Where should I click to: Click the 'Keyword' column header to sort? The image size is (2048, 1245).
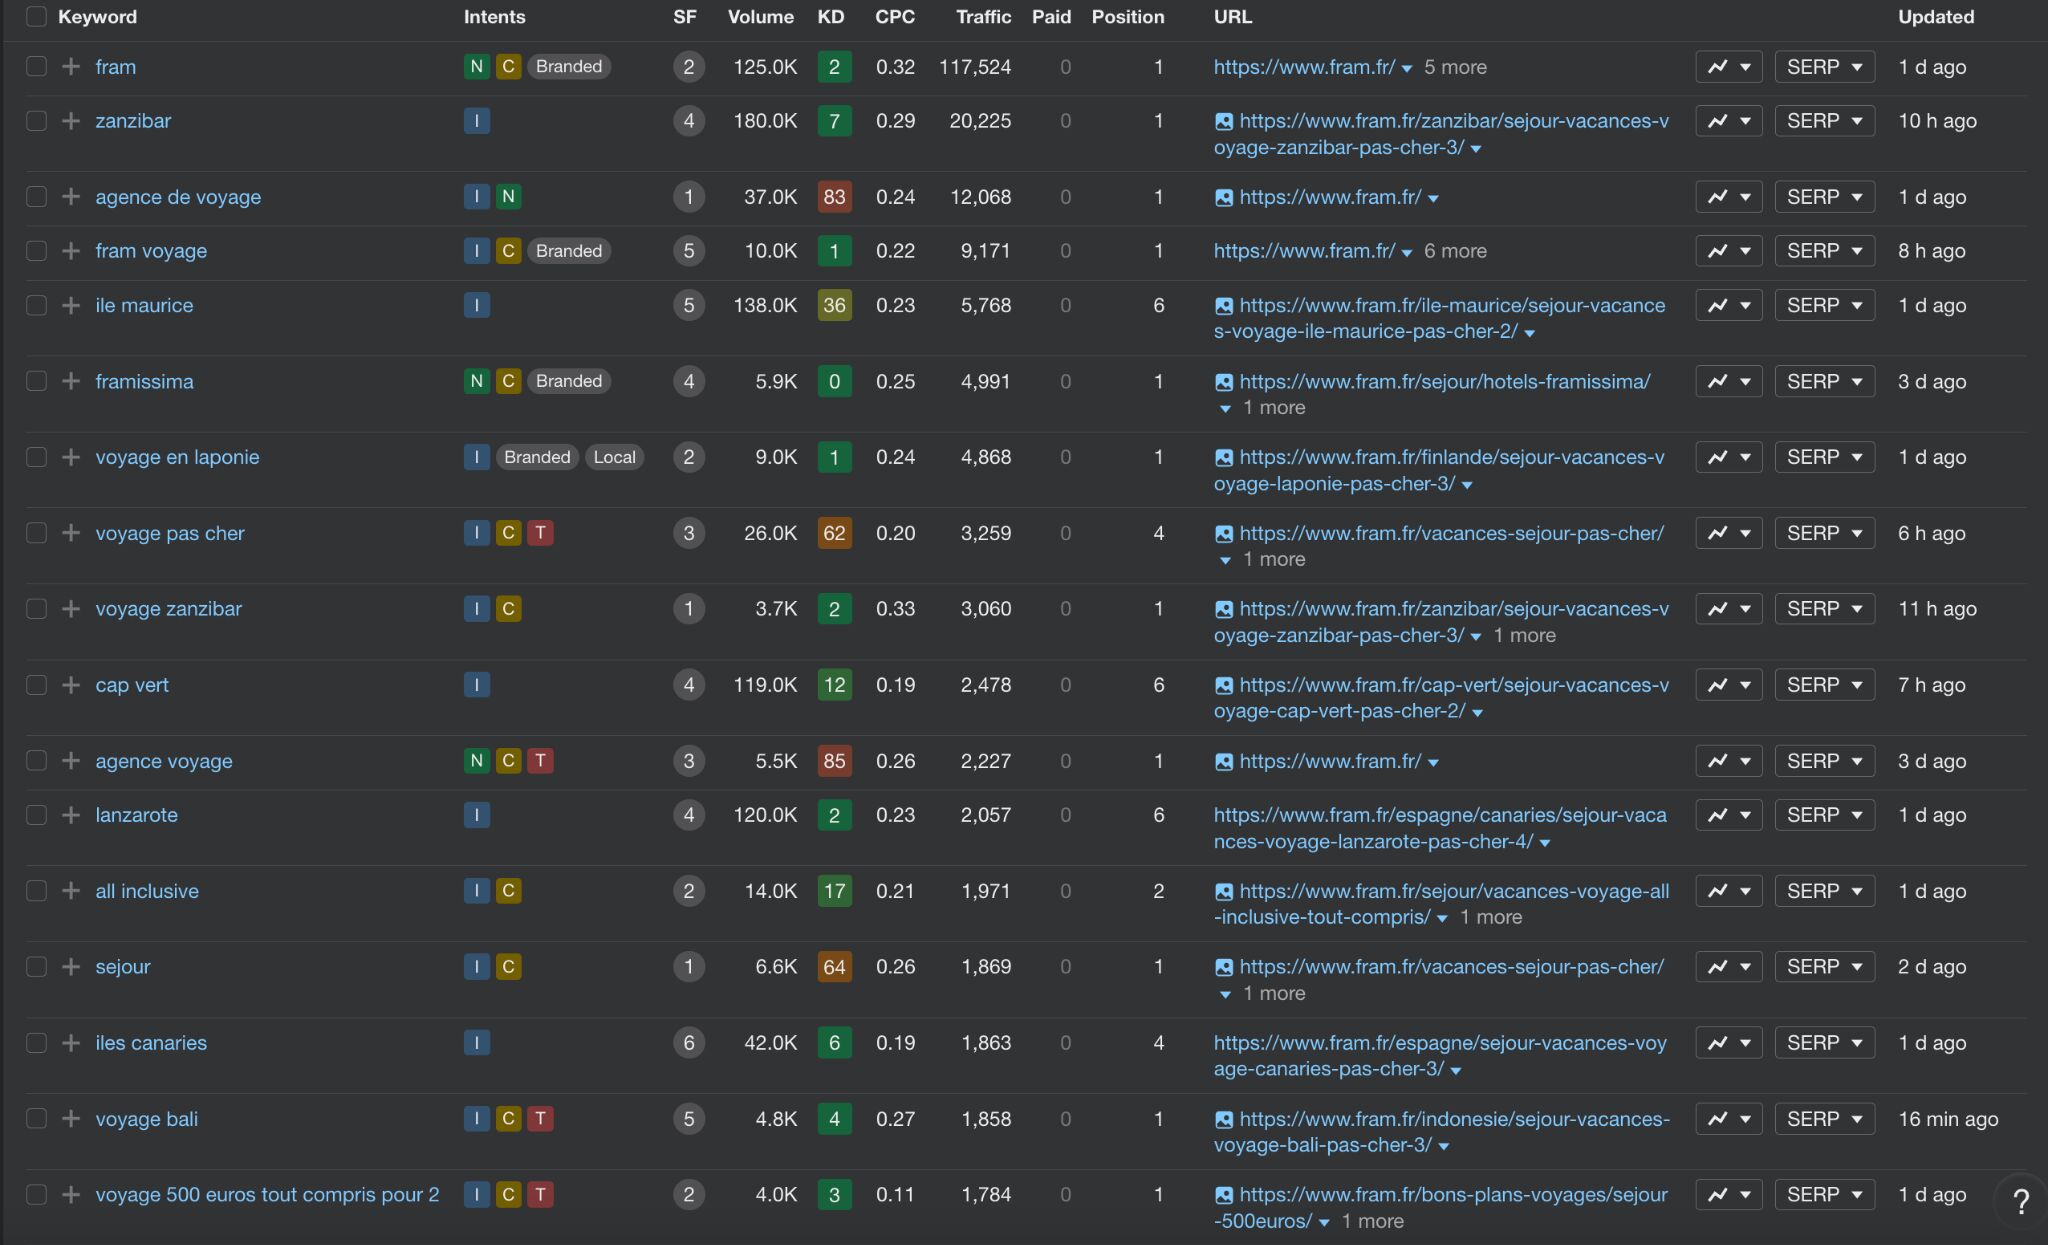(98, 18)
